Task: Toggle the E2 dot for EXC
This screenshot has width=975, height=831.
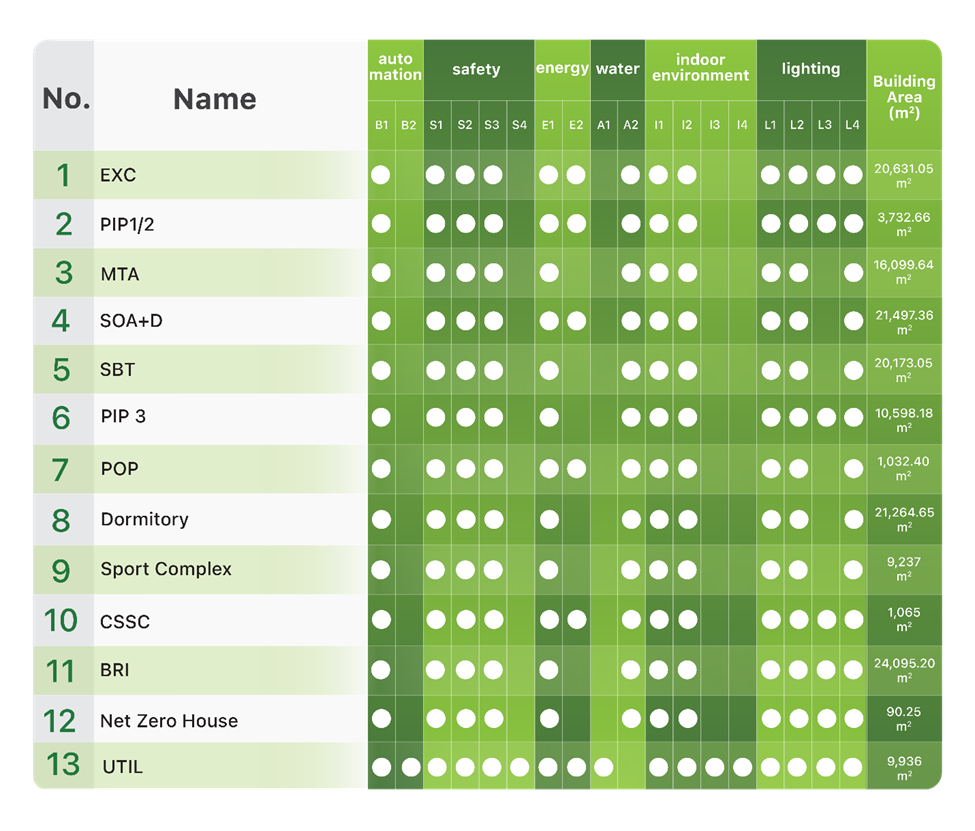Action: [x=576, y=175]
